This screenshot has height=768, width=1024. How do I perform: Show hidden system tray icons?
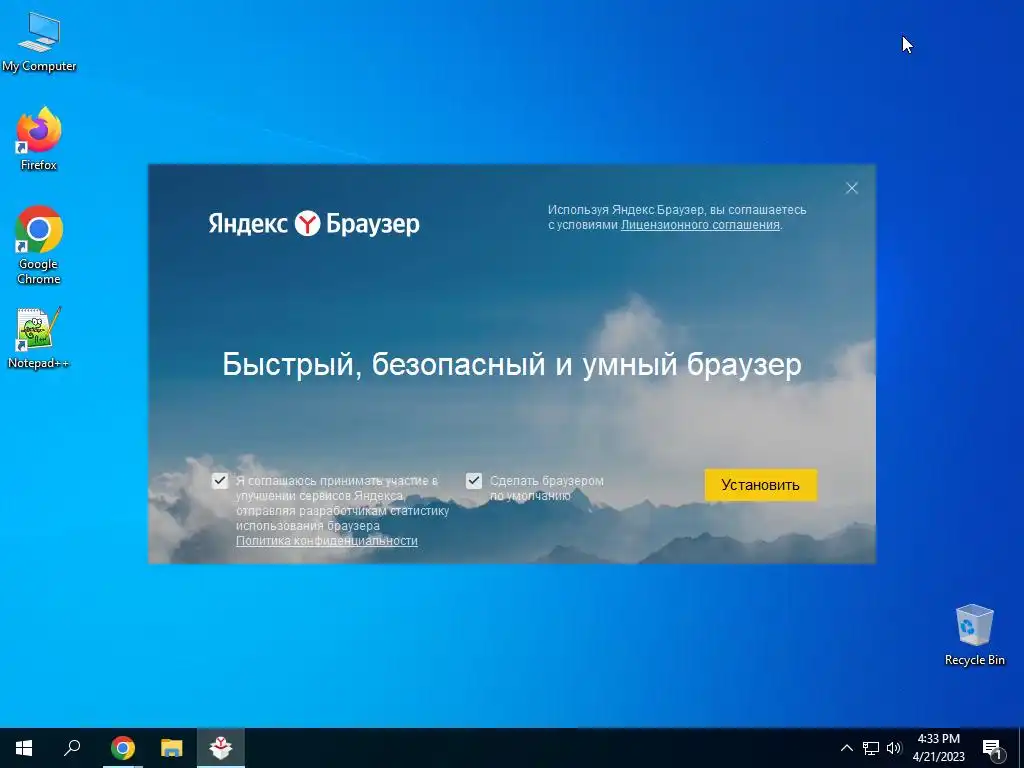point(846,748)
